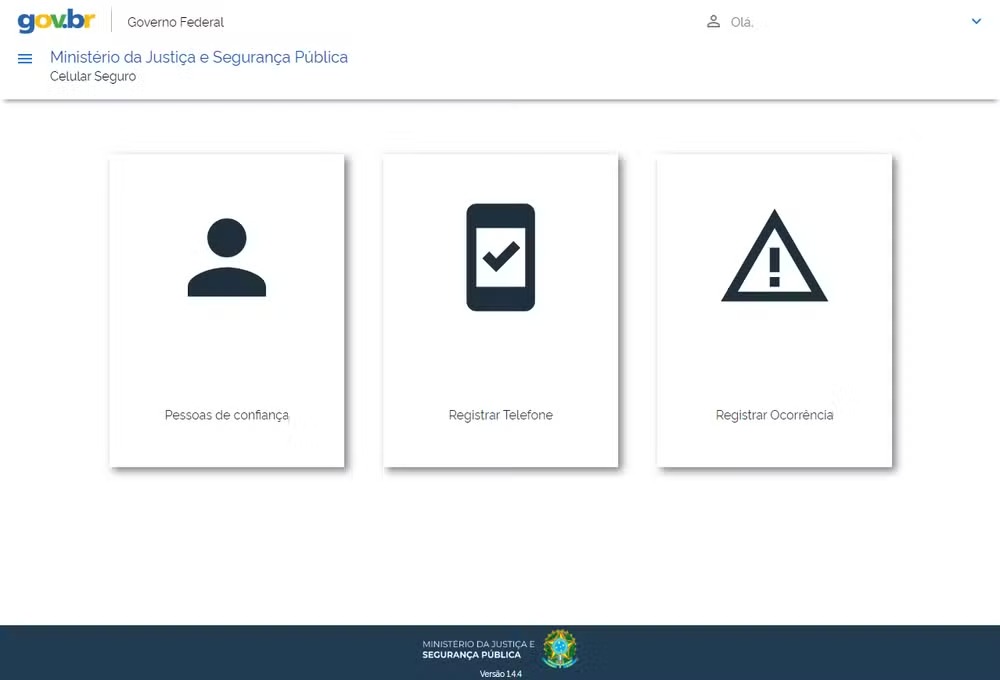The image size is (1000, 680).
Task: Click blank space below Registrar Ocorrência label
Action: point(774,444)
